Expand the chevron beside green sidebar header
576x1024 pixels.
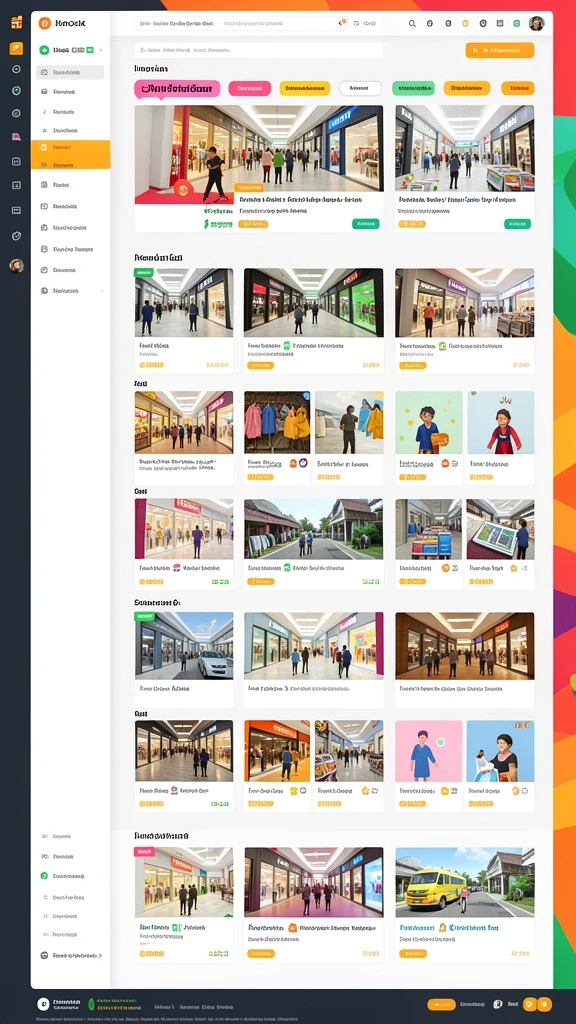pos(101,50)
